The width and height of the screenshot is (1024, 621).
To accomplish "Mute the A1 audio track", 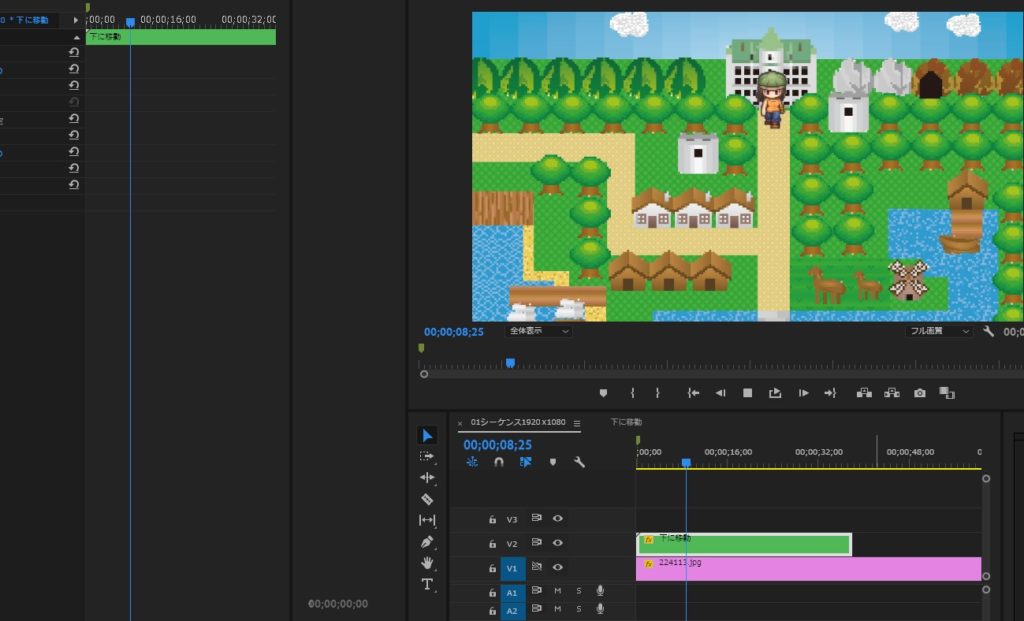I will 558,591.
